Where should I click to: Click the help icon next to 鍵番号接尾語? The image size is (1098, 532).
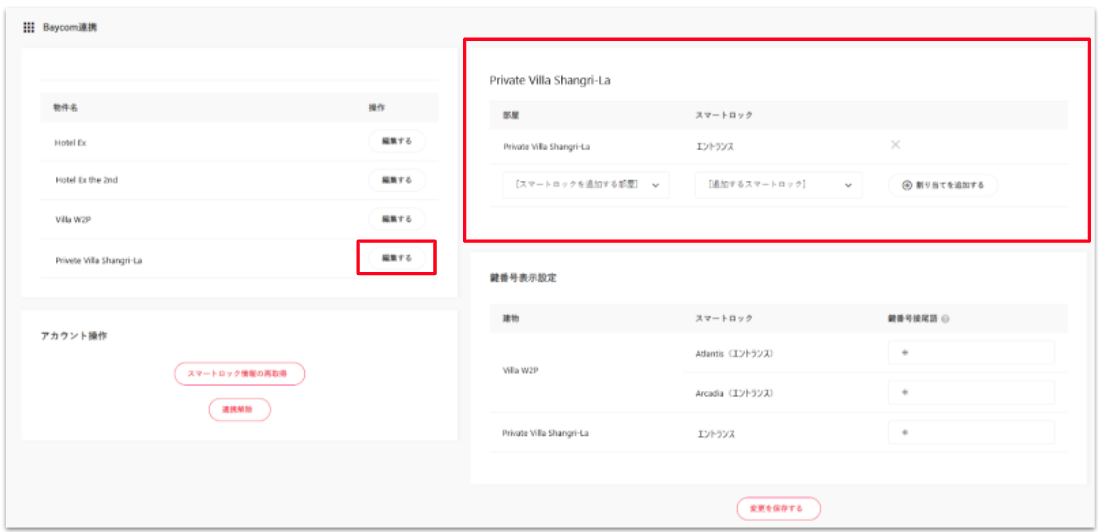pyautogui.click(x=945, y=319)
